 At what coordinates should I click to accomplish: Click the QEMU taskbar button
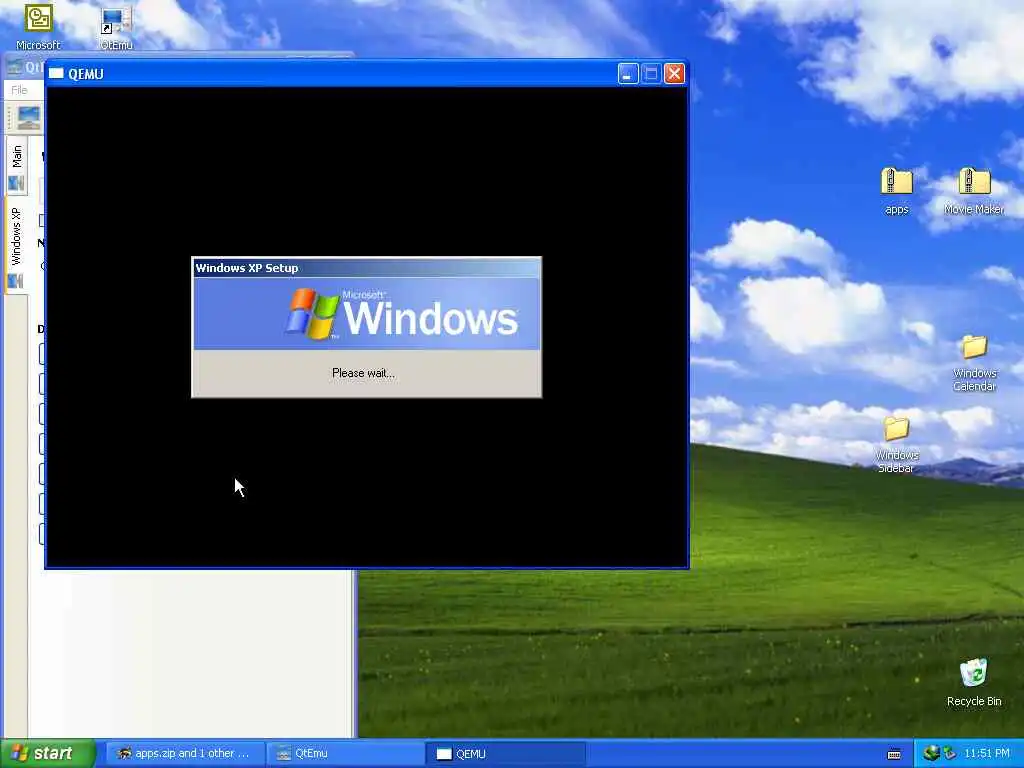point(505,754)
